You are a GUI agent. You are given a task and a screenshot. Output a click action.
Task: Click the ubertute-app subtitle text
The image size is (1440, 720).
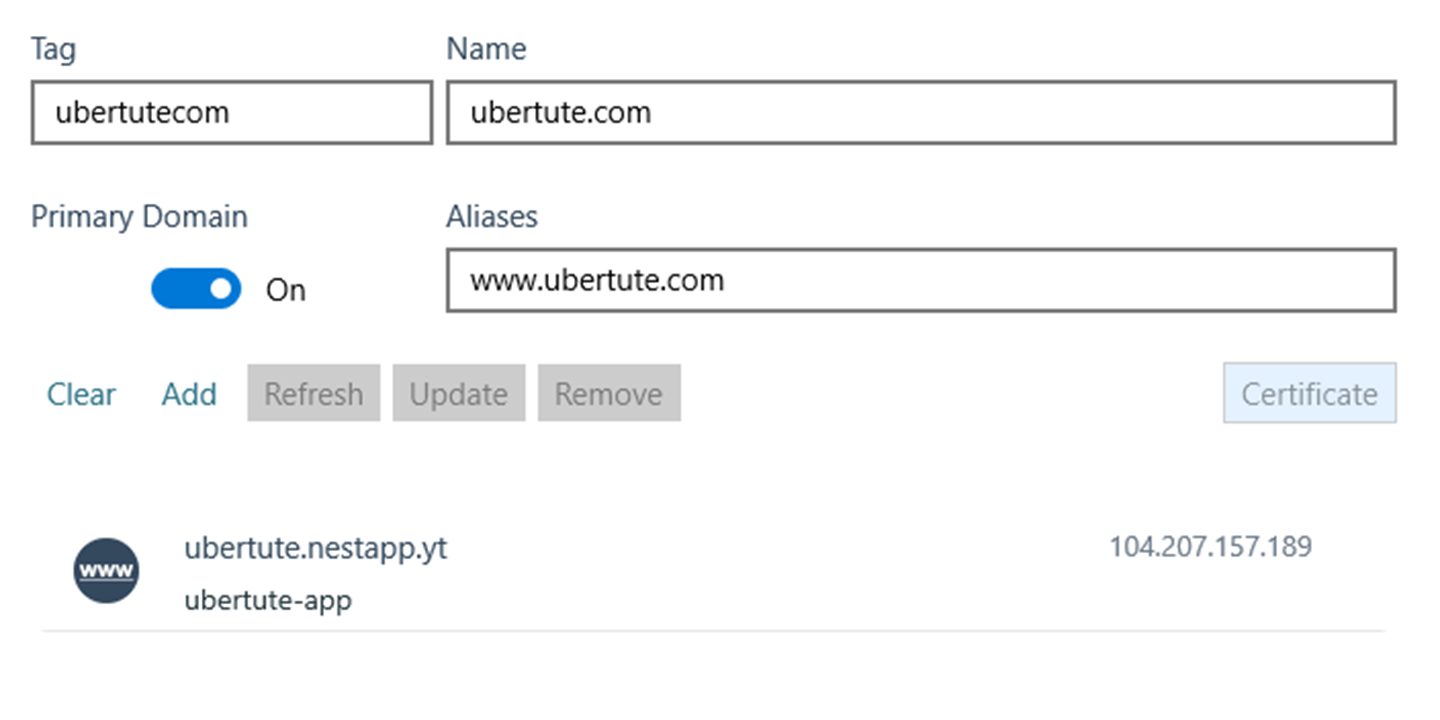tap(268, 601)
